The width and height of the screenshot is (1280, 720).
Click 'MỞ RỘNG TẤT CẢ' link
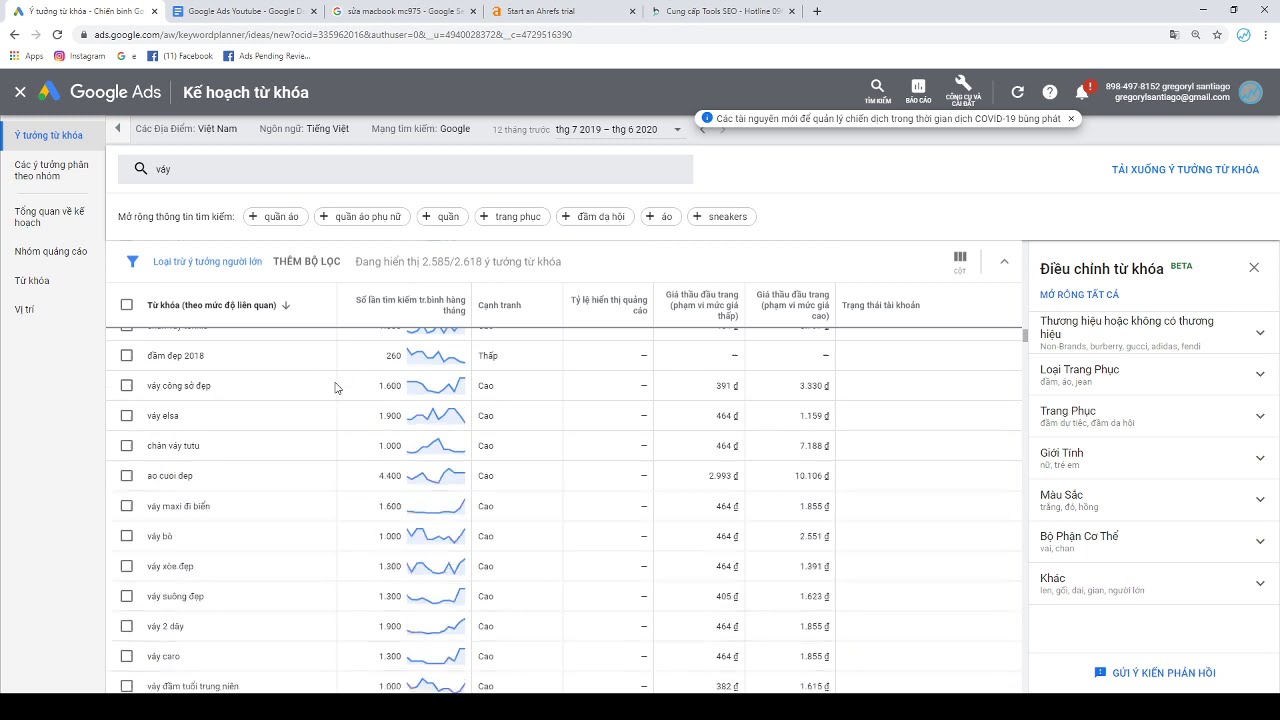coord(1079,295)
